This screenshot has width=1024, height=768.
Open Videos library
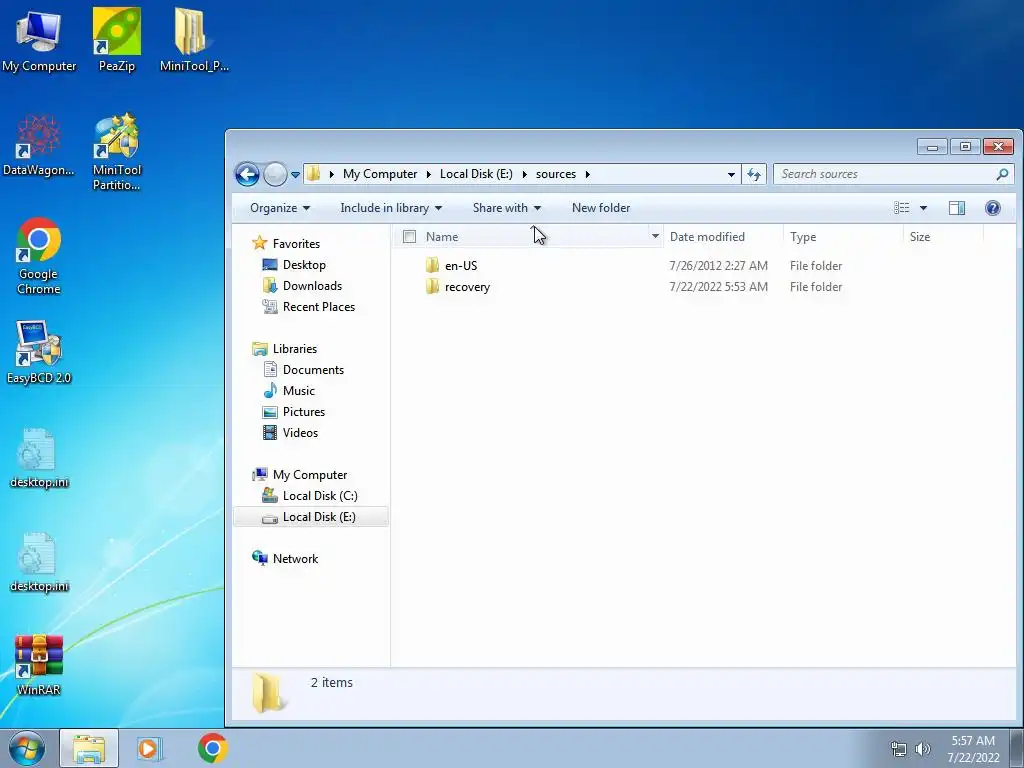[x=300, y=432]
